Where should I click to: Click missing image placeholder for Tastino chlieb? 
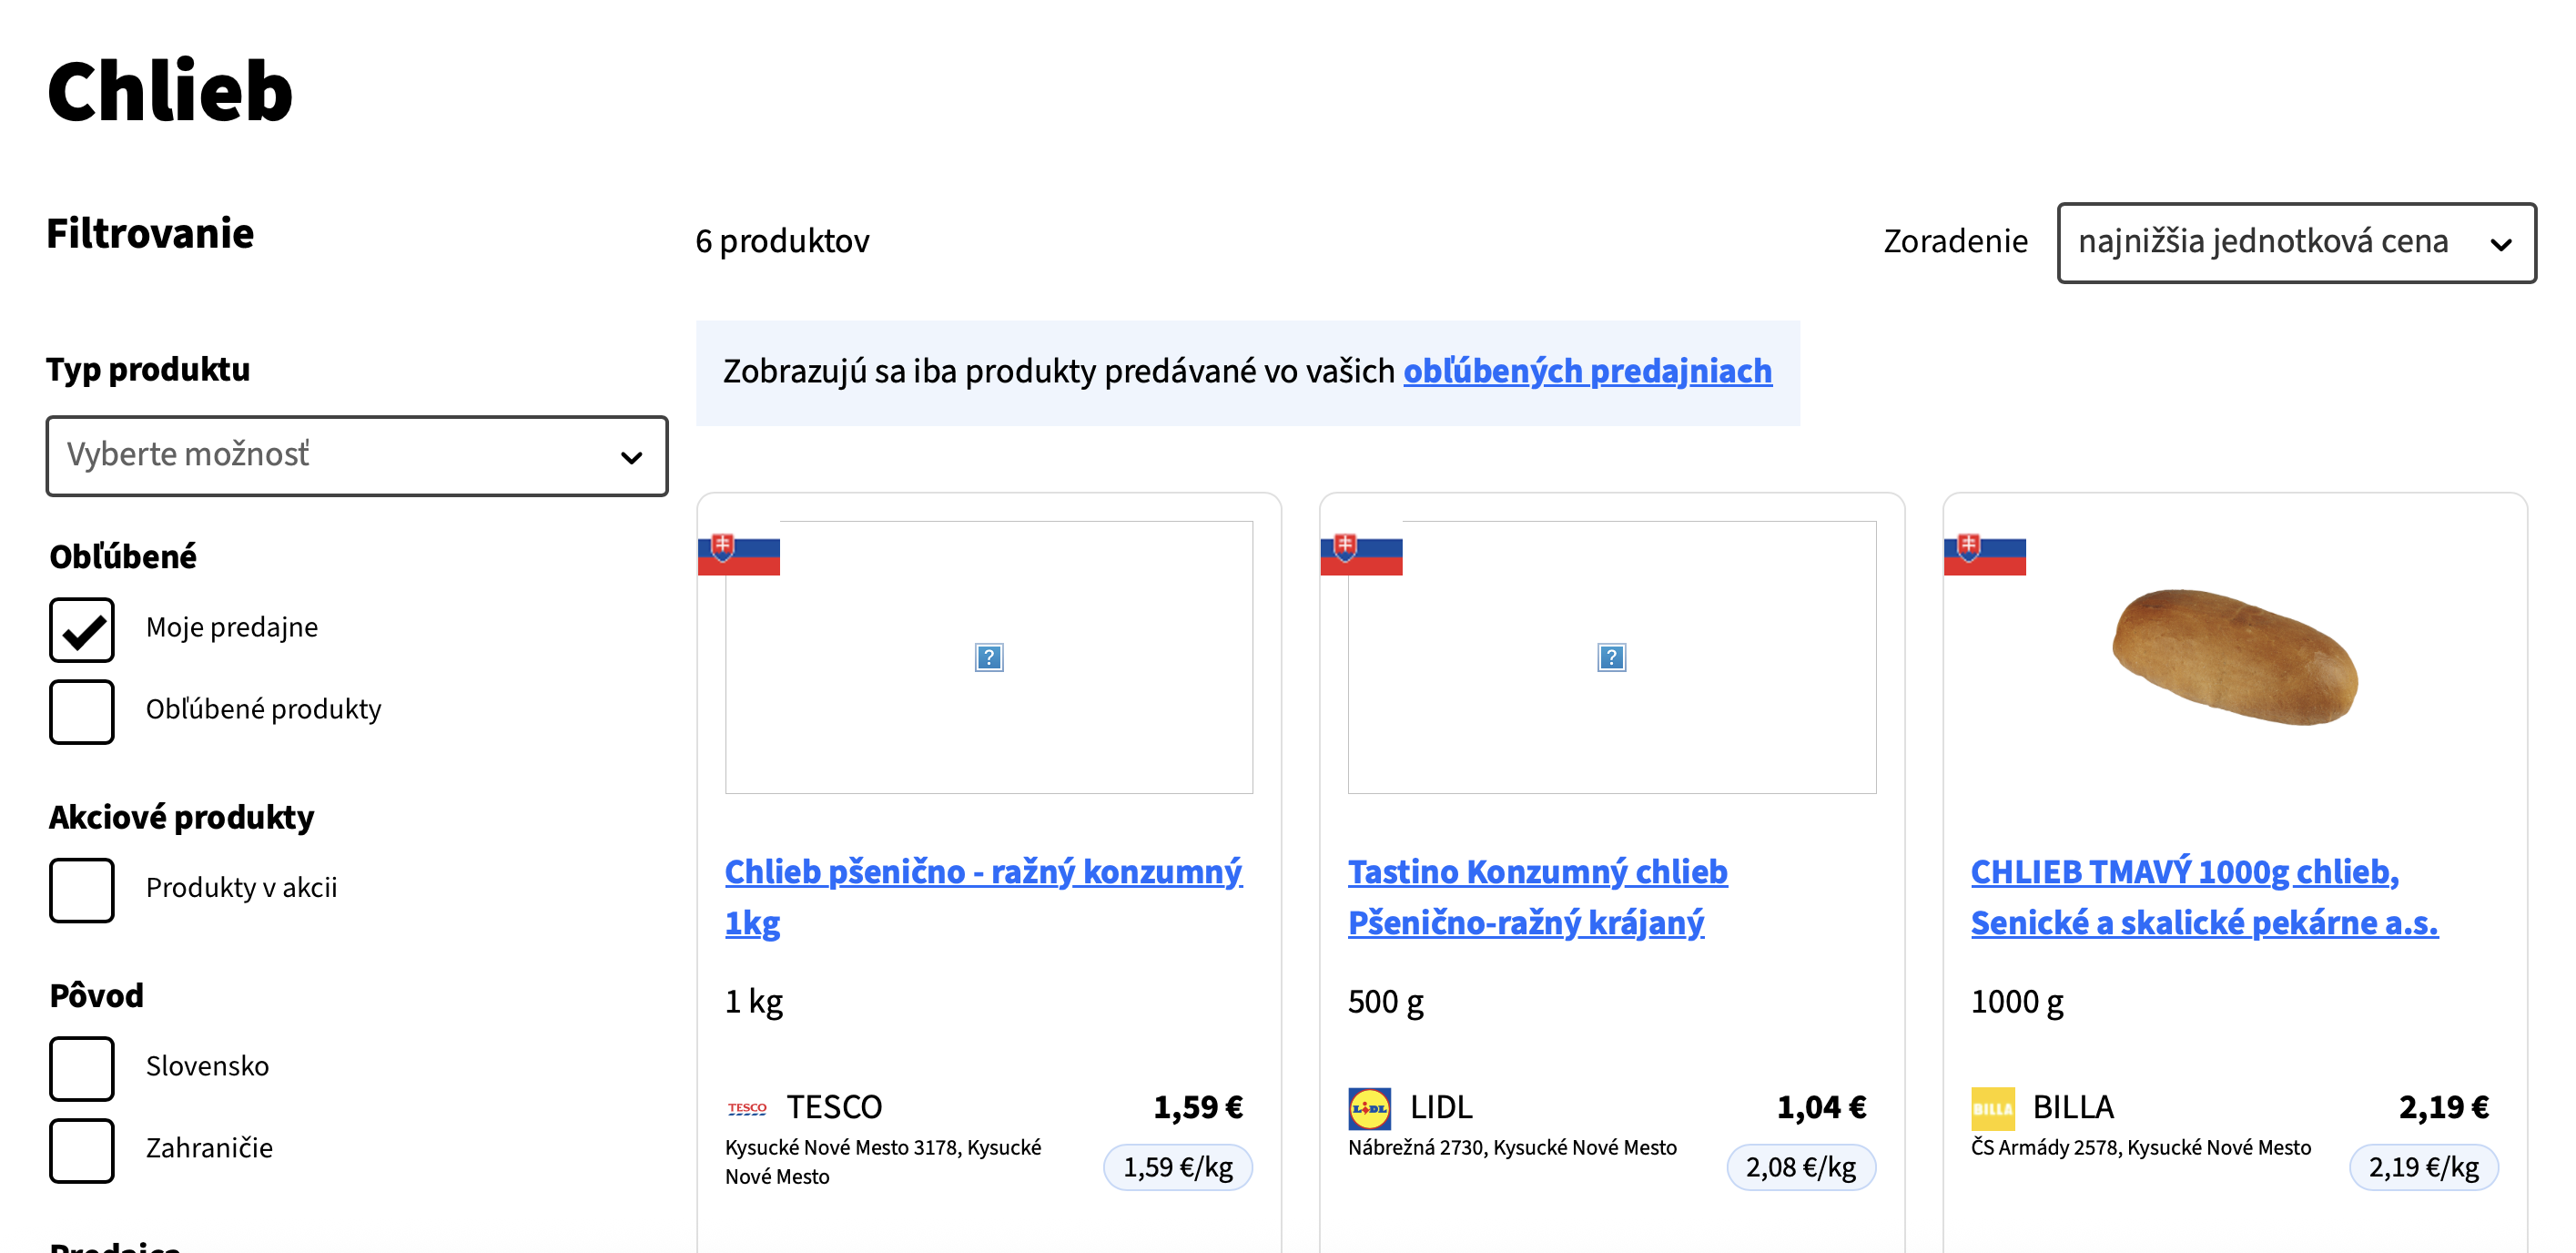coord(1612,657)
